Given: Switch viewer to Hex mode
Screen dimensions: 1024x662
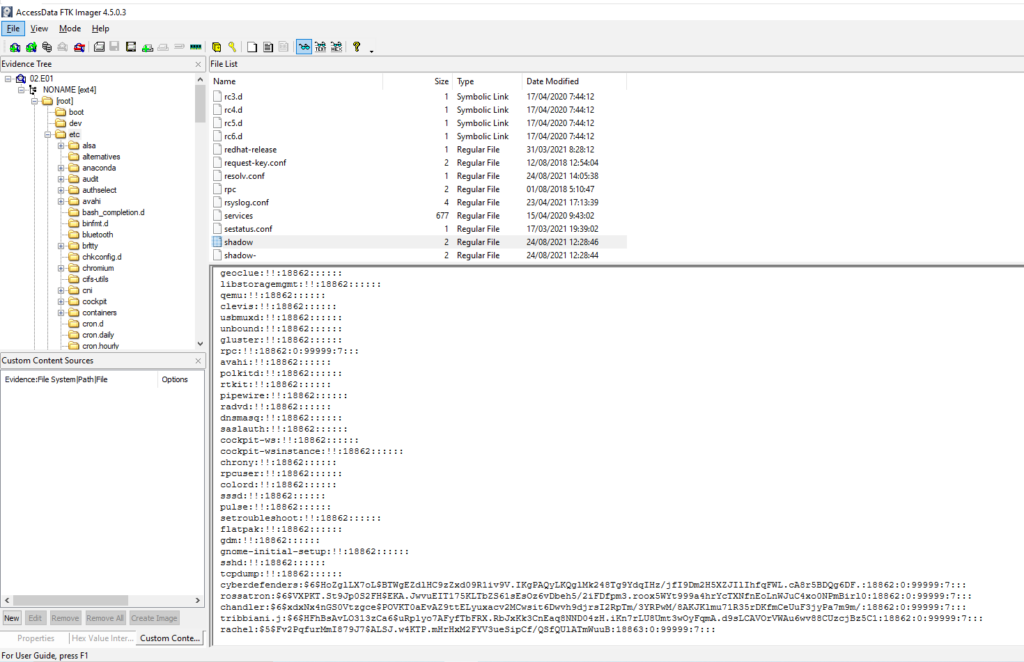Looking at the screenshot, I should tap(338, 47).
